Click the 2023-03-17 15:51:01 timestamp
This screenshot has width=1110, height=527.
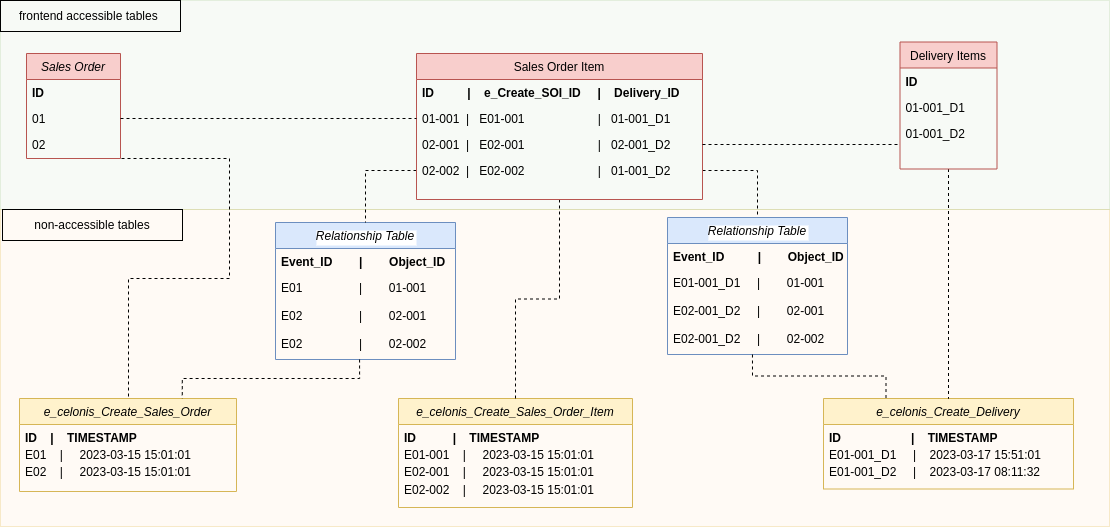pos(984,455)
